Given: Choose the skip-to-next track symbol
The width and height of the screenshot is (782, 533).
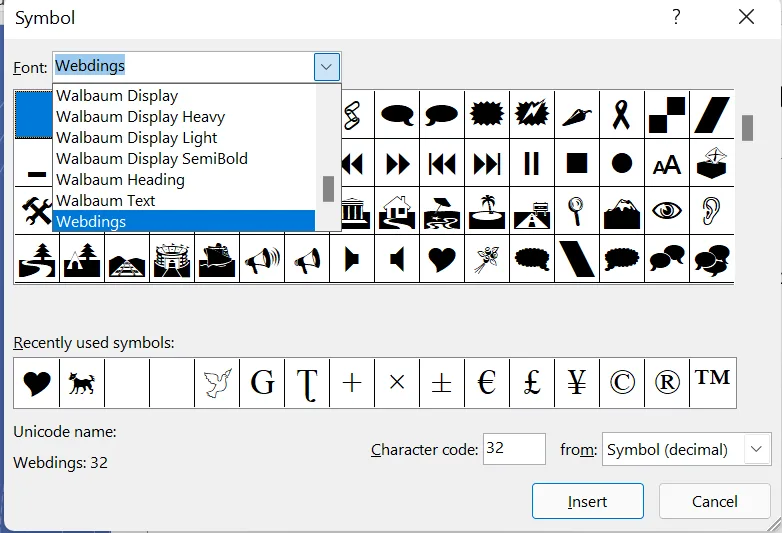Looking at the screenshot, I should click(487, 163).
